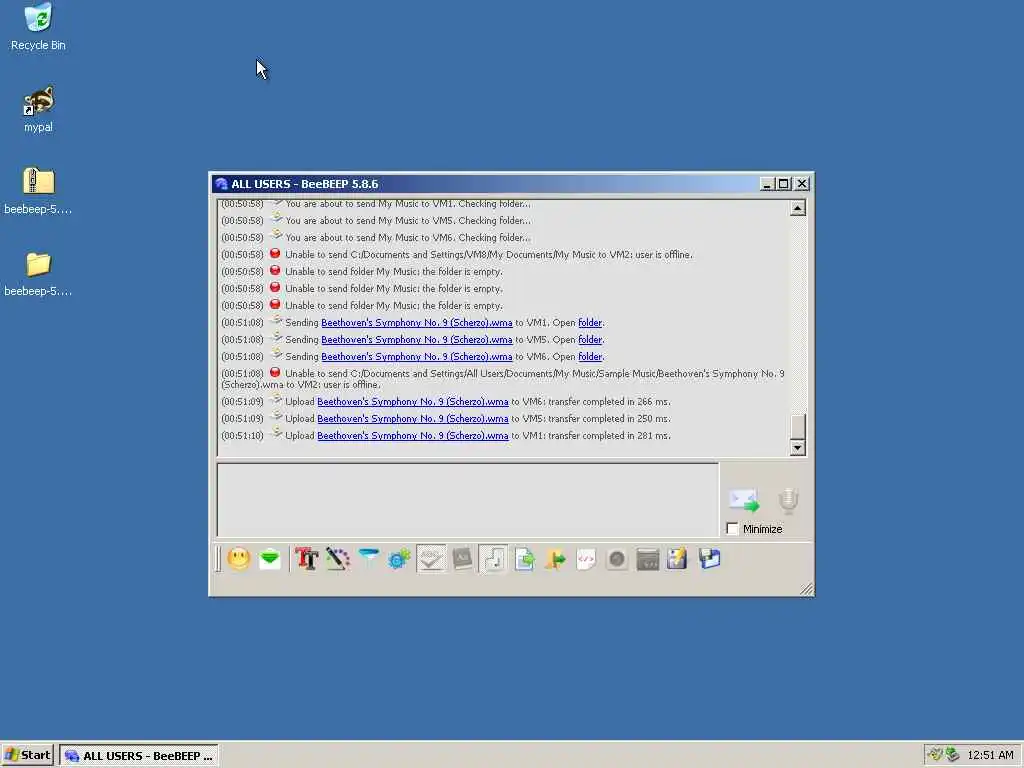Click inside the message input box
The image size is (1024, 768).
468,500
